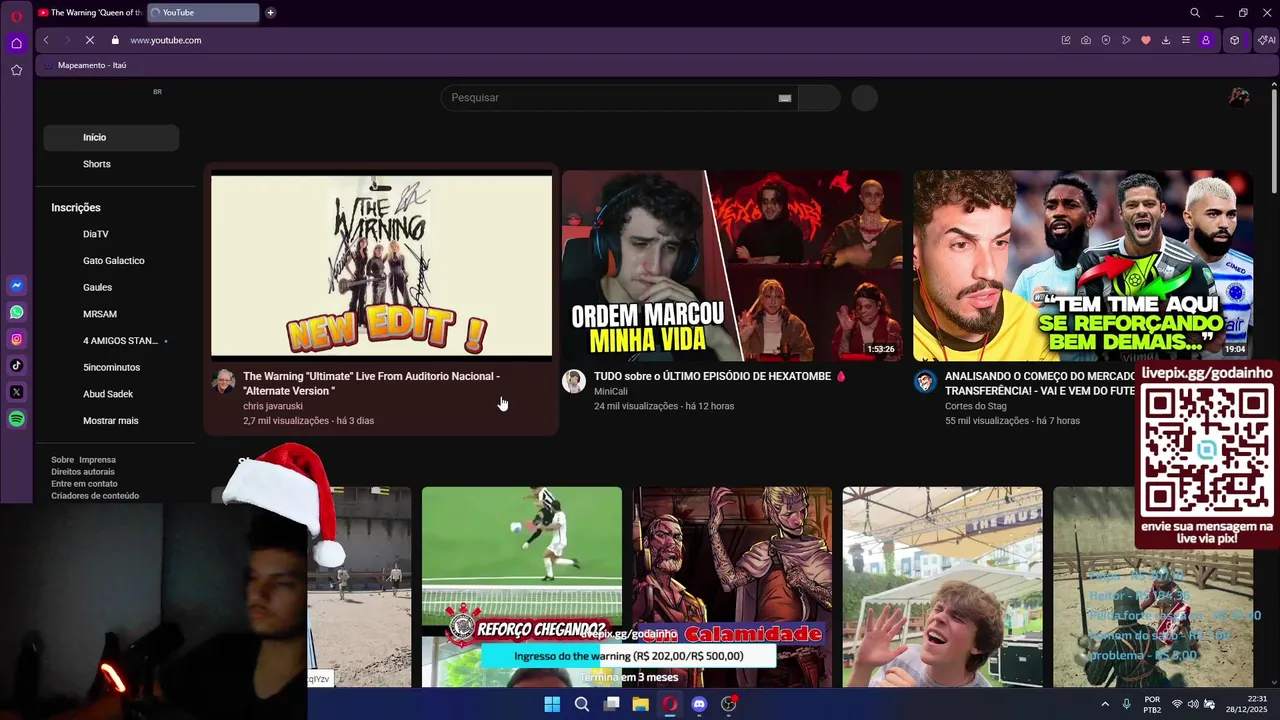This screenshot has width=1280, height=720.
Task: Click the My Flow send arrow icon
Action: (1126, 40)
